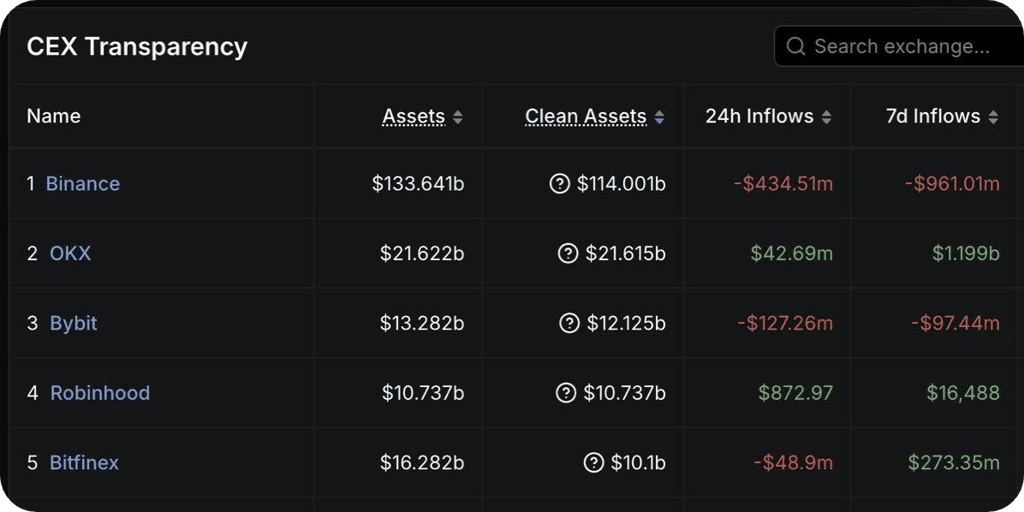Select the Clean Assets column header label
1024x512 pixels.
pos(586,116)
